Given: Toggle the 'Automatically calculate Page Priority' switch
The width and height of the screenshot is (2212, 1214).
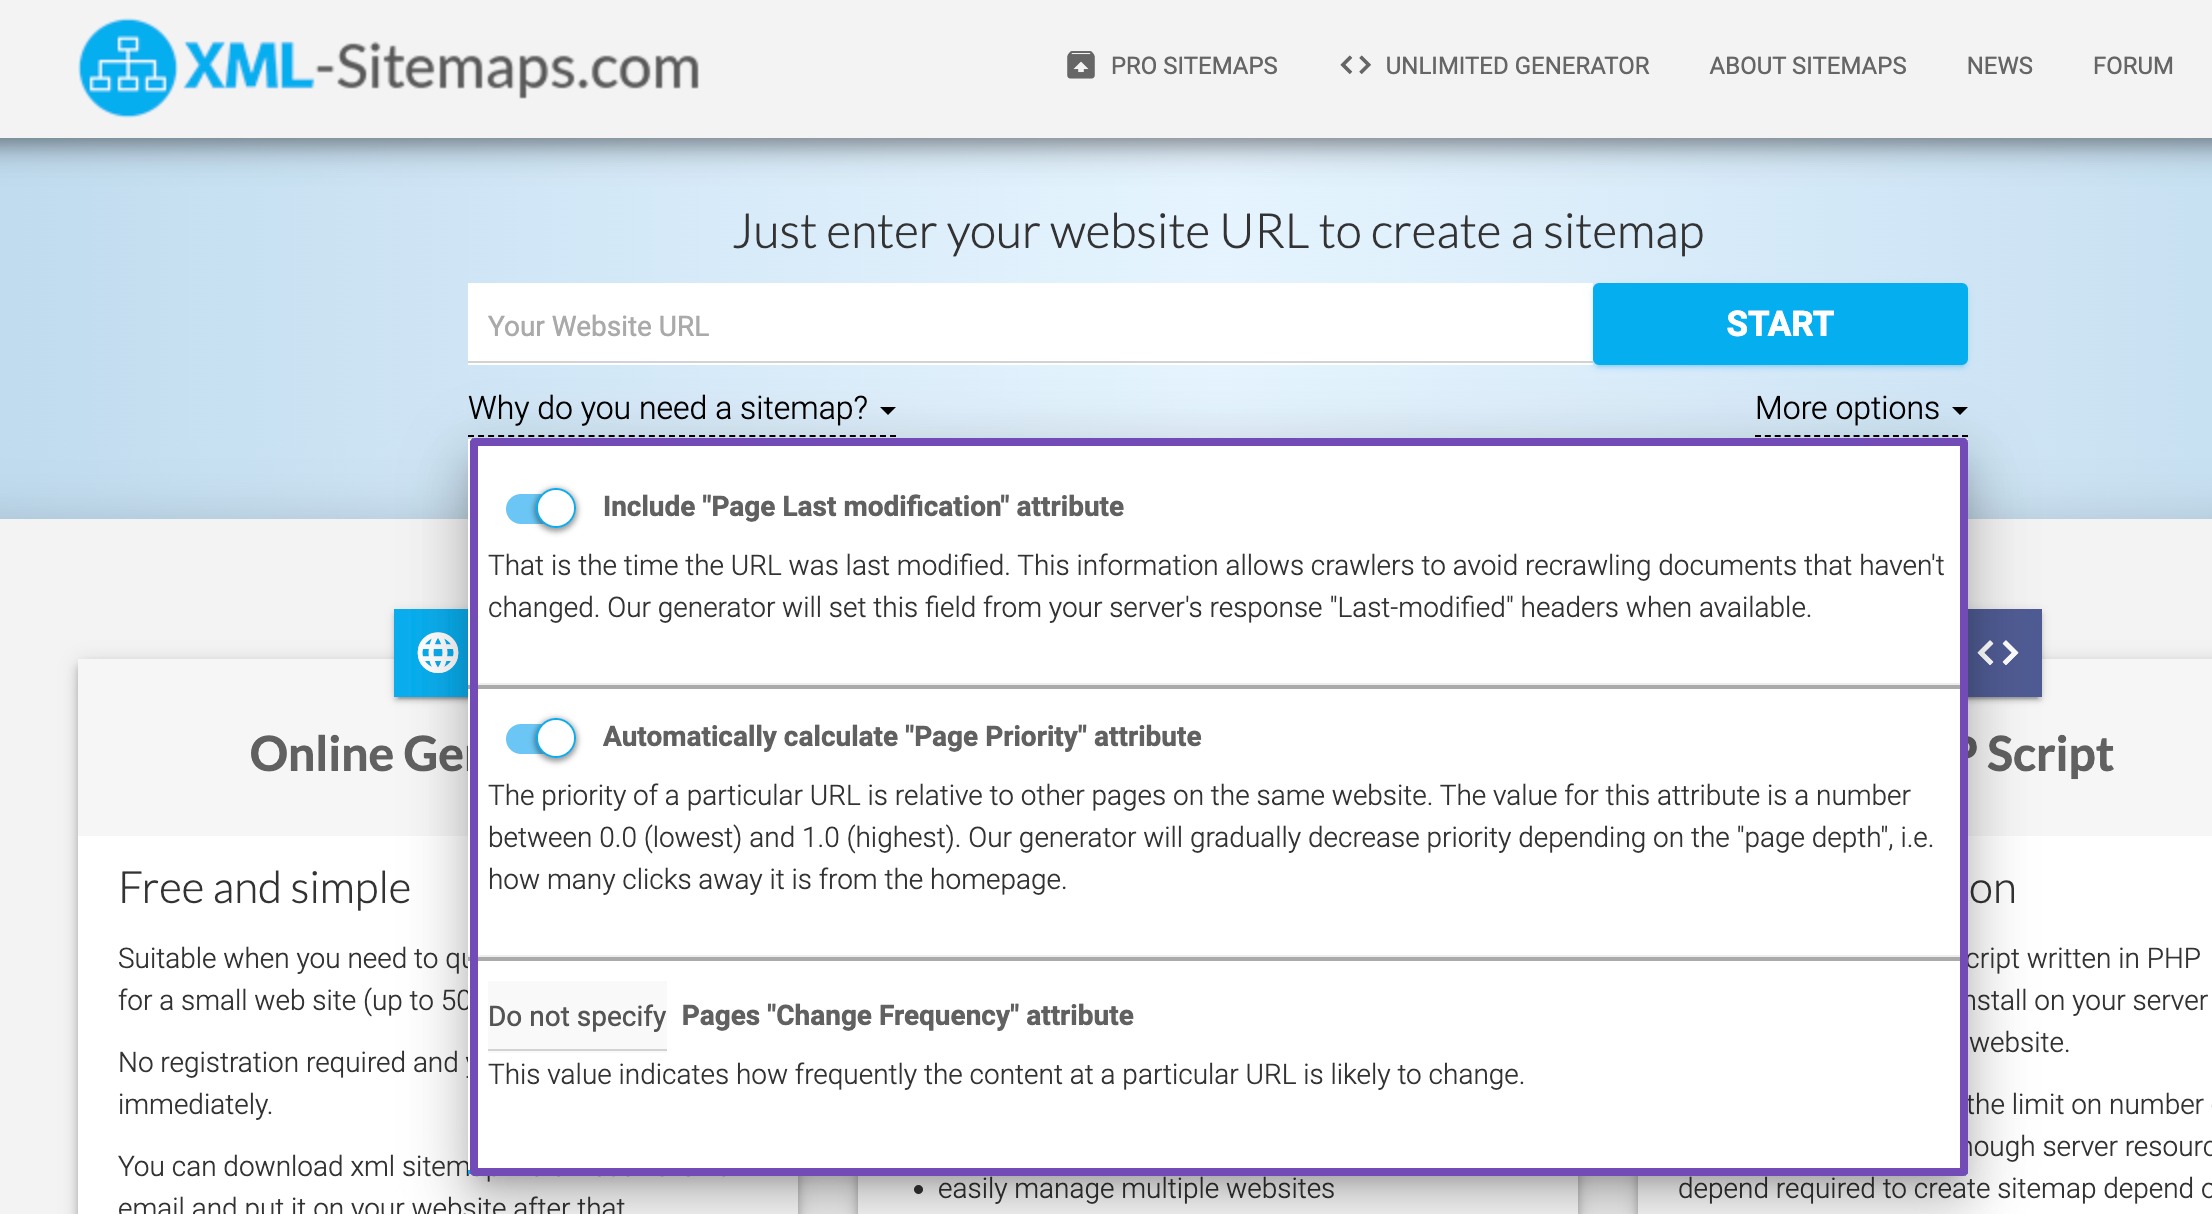Looking at the screenshot, I should 540,736.
